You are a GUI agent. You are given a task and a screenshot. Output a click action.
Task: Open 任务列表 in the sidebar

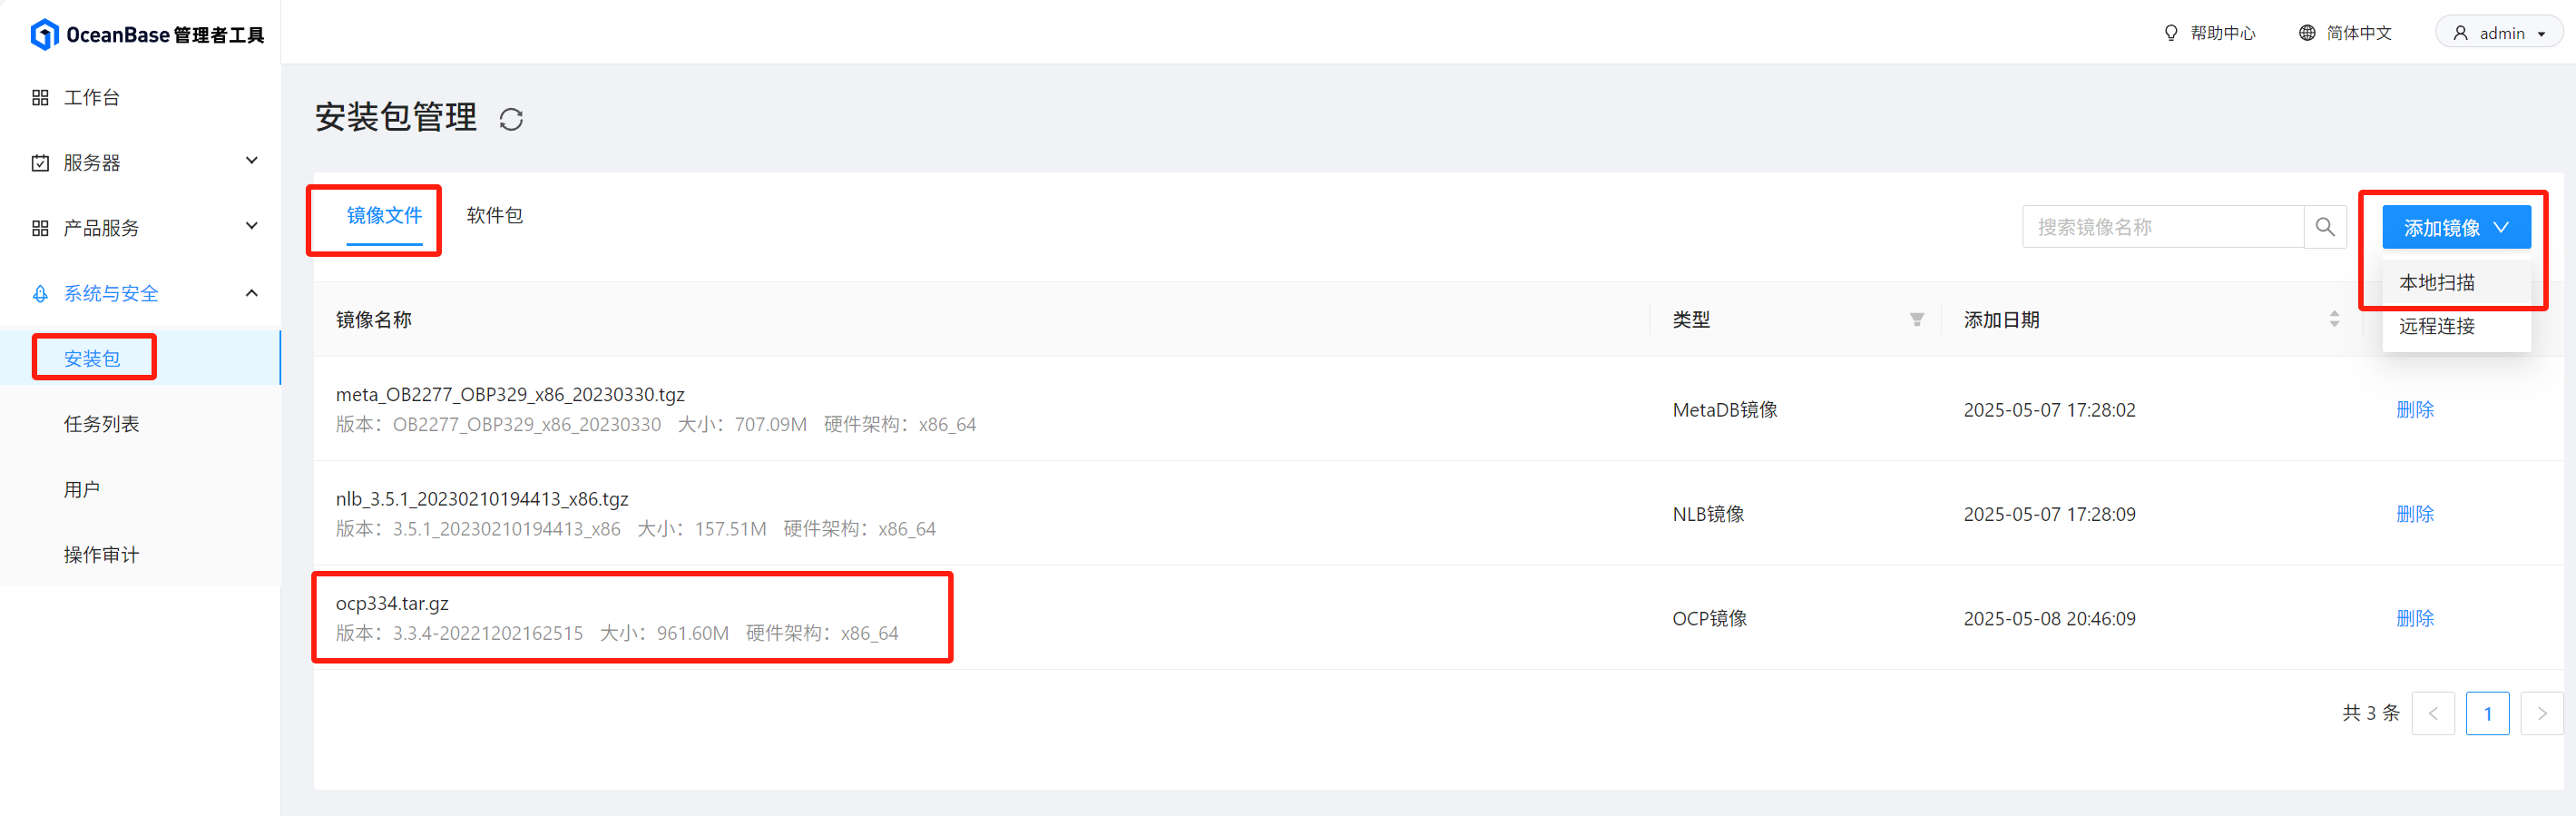101,424
